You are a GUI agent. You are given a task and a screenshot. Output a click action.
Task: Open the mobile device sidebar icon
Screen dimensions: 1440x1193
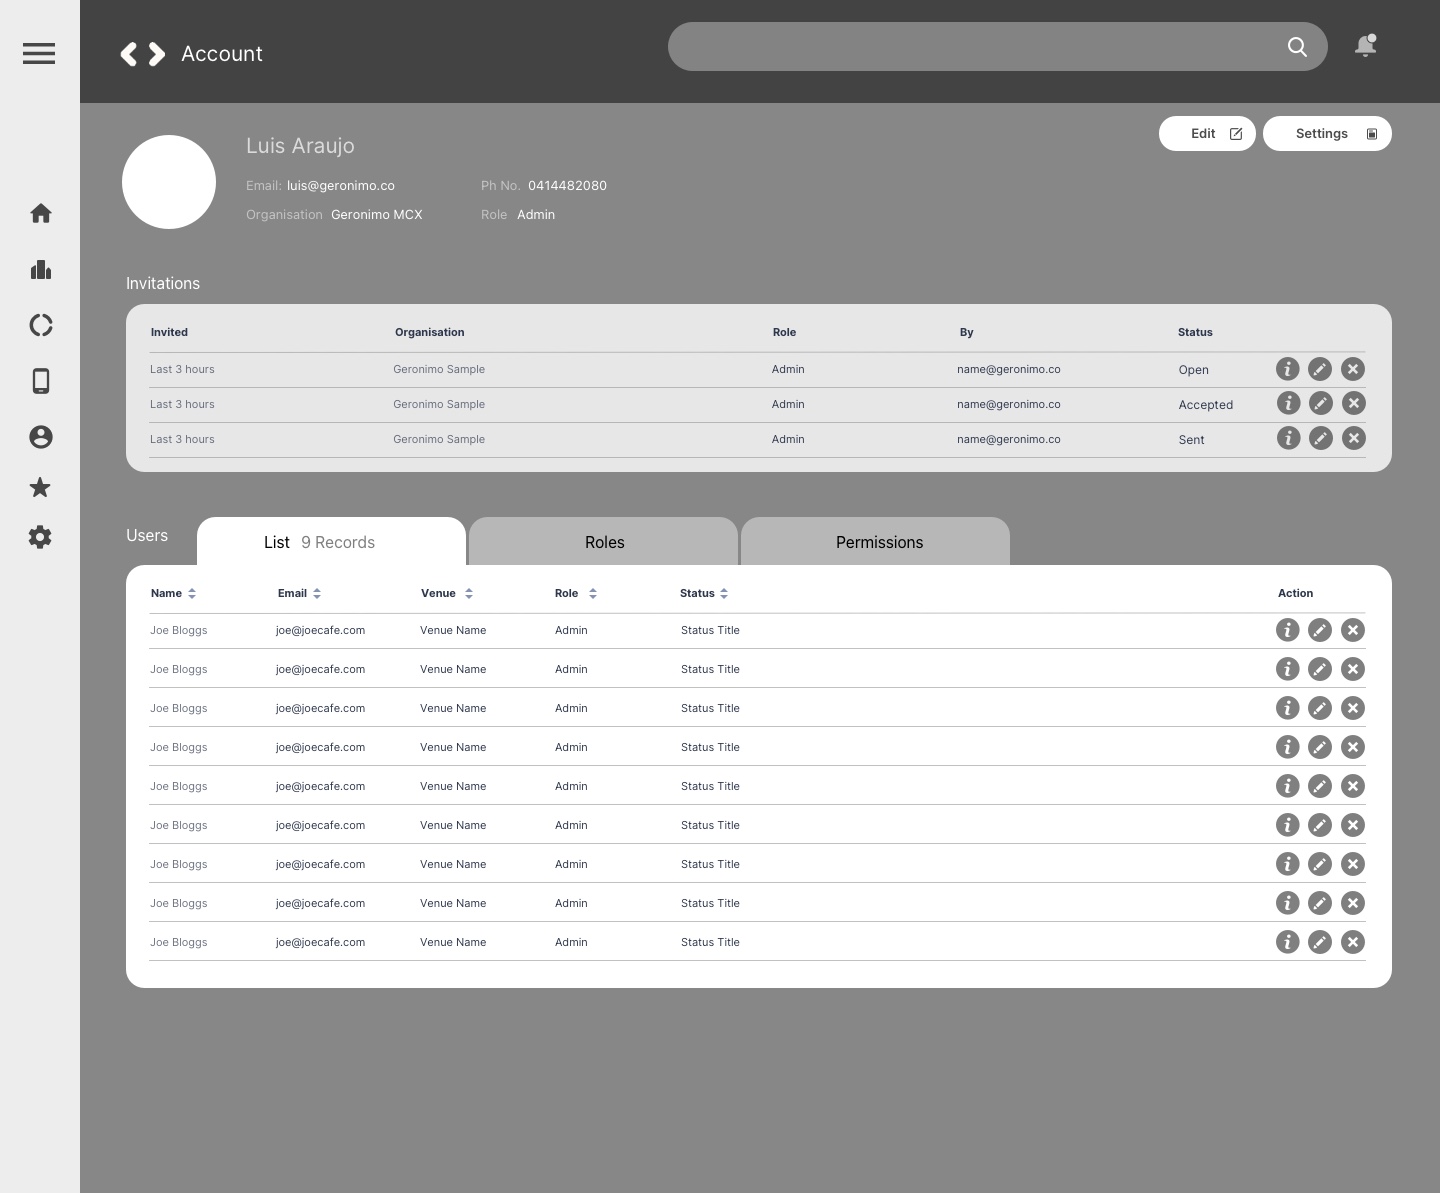click(41, 381)
